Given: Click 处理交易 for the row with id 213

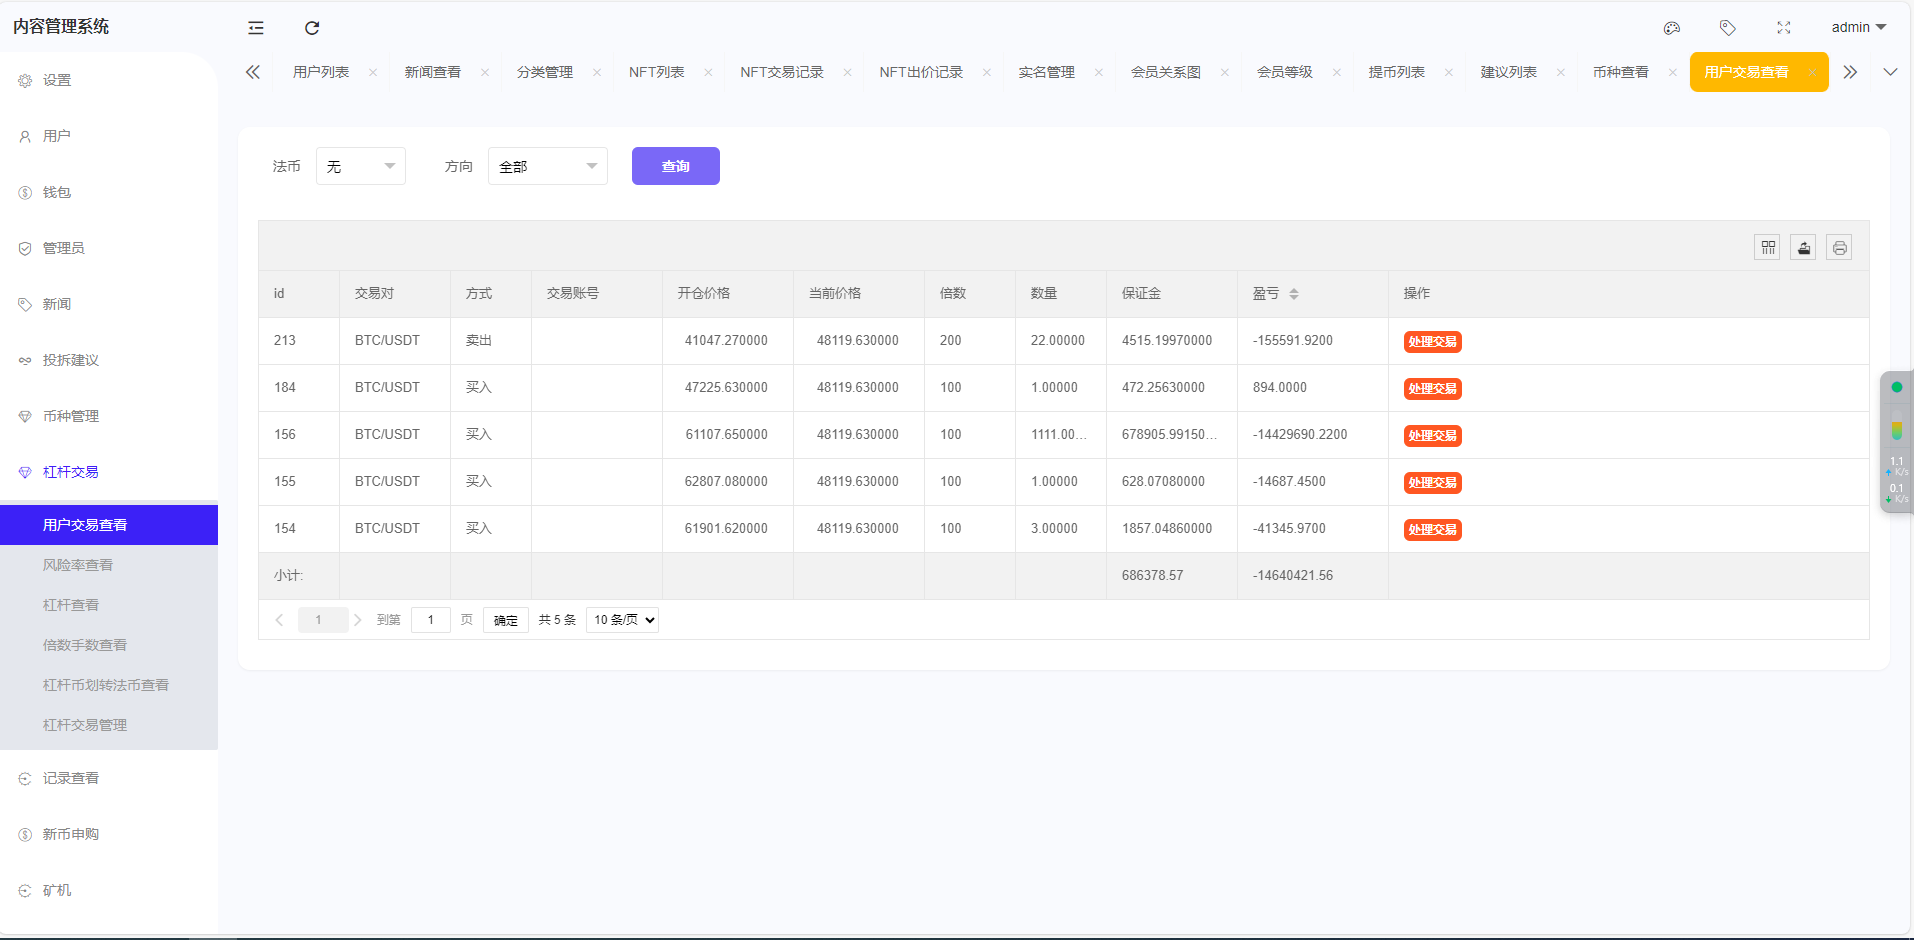Looking at the screenshot, I should pyautogui.click(x=1433, y=341).
